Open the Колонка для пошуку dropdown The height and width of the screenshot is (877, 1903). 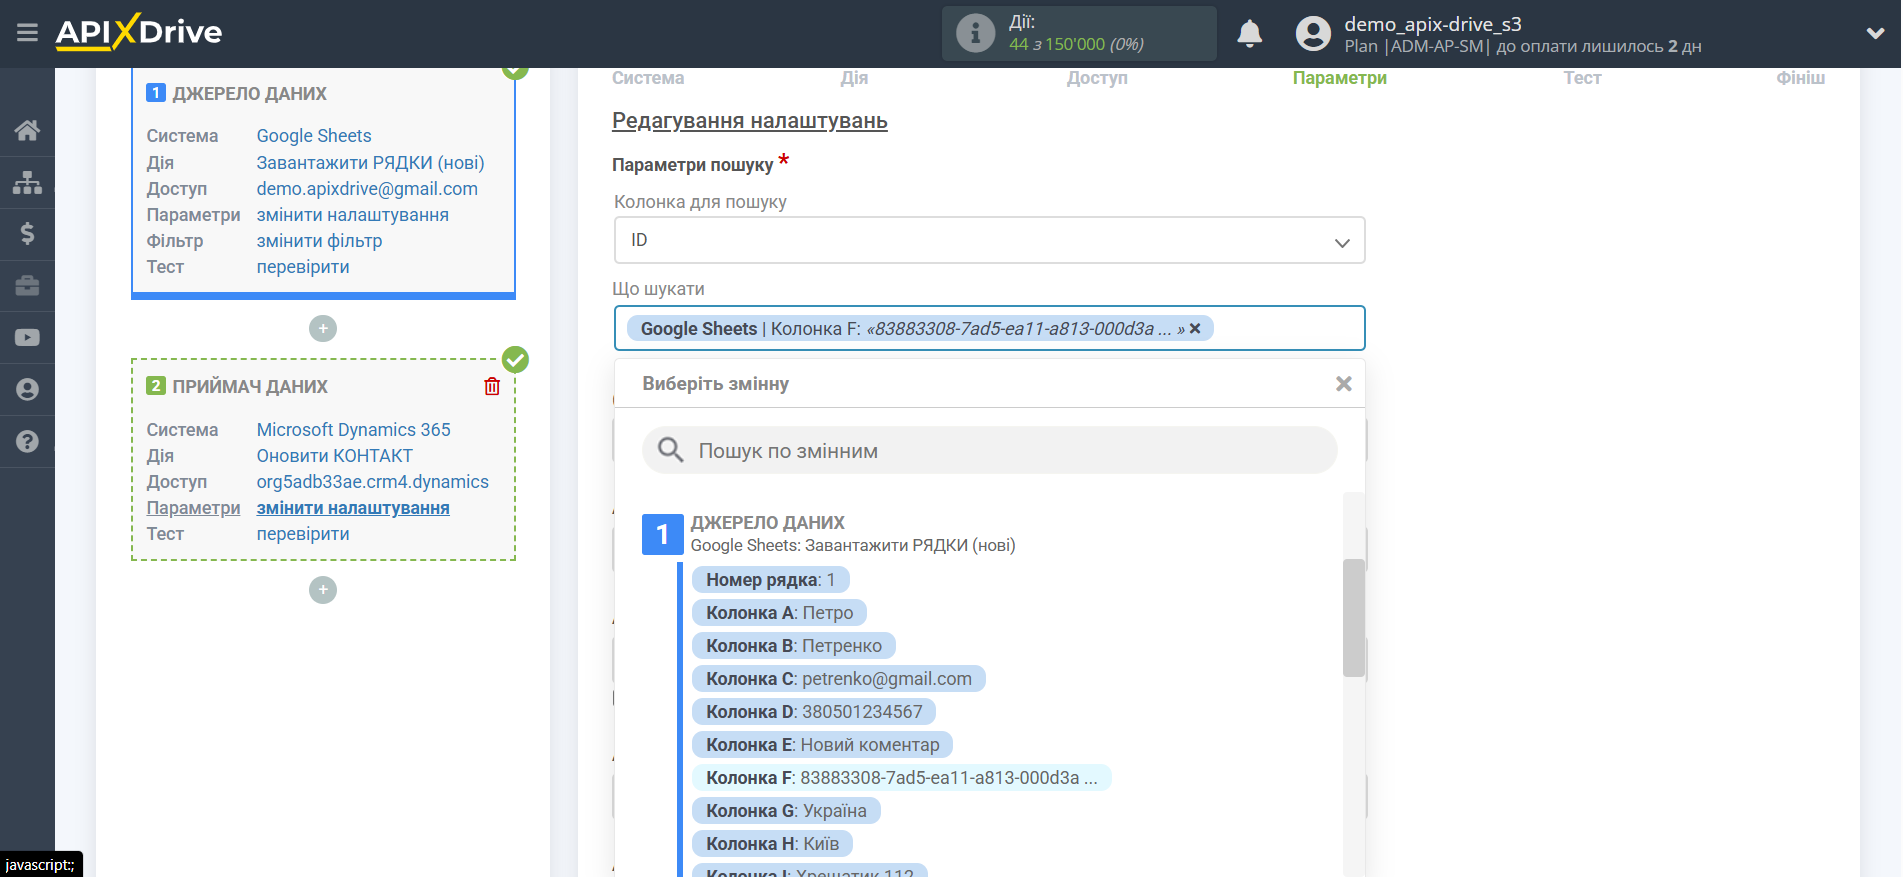pos(989,240)
